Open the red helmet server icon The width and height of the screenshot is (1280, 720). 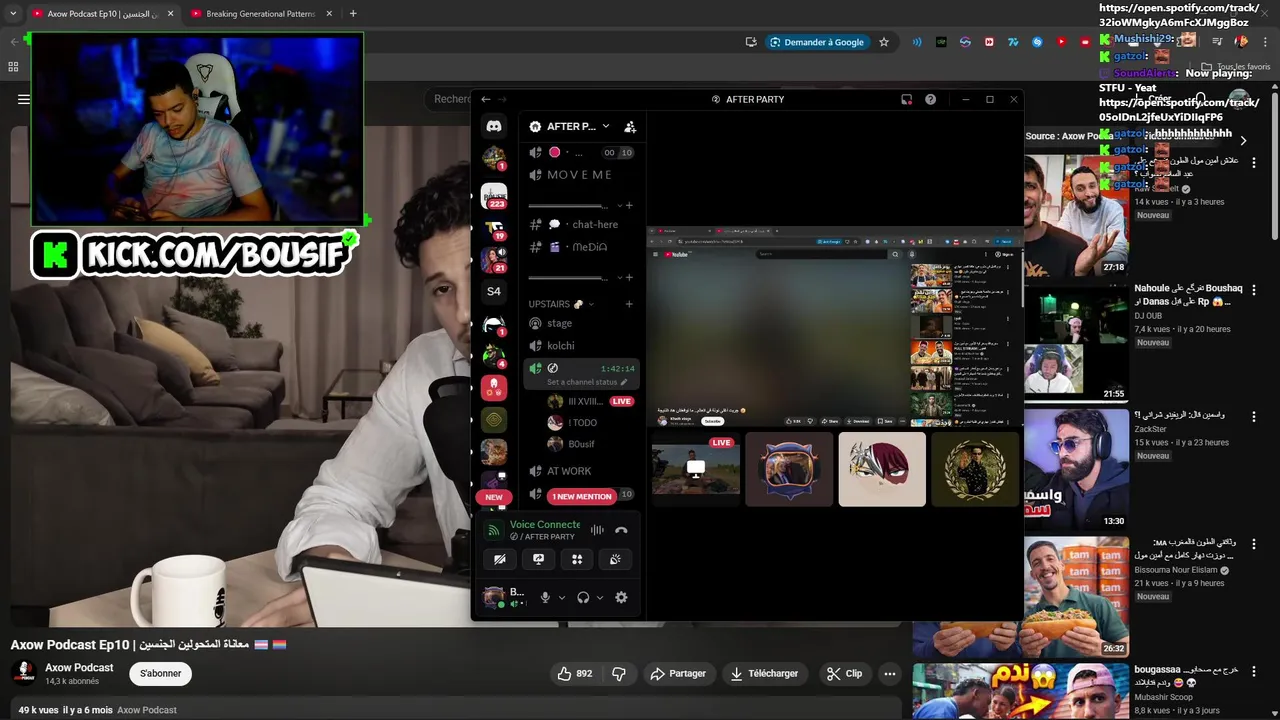pos(494,386)
